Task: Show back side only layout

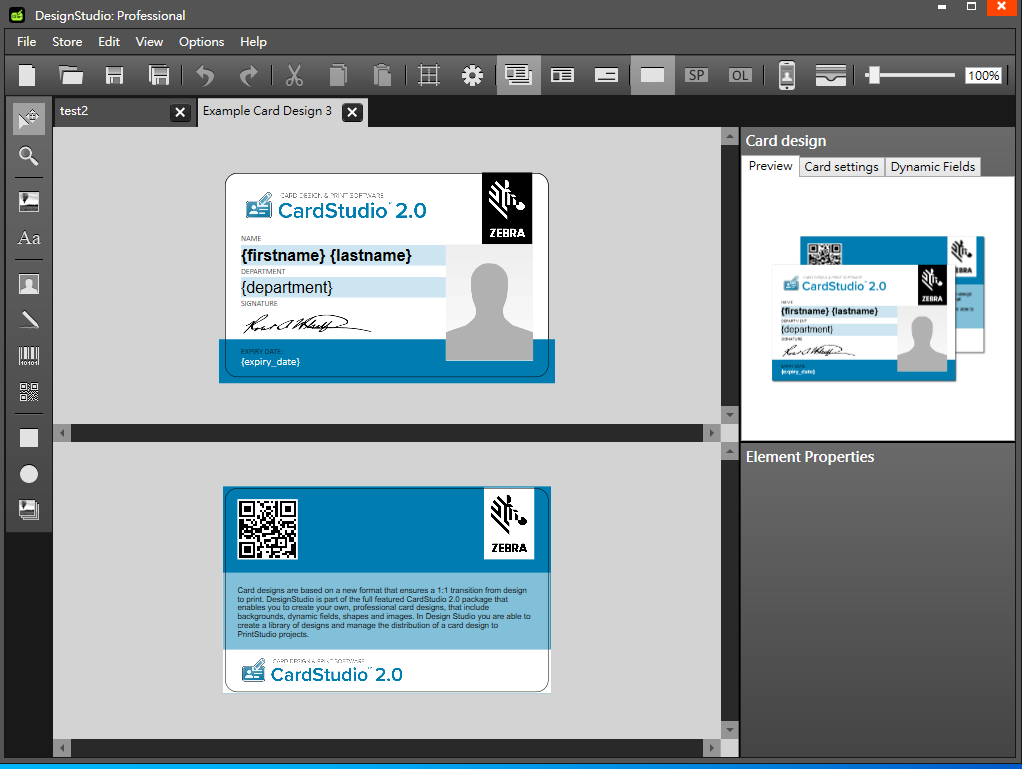Action: [x=606, y=76]
